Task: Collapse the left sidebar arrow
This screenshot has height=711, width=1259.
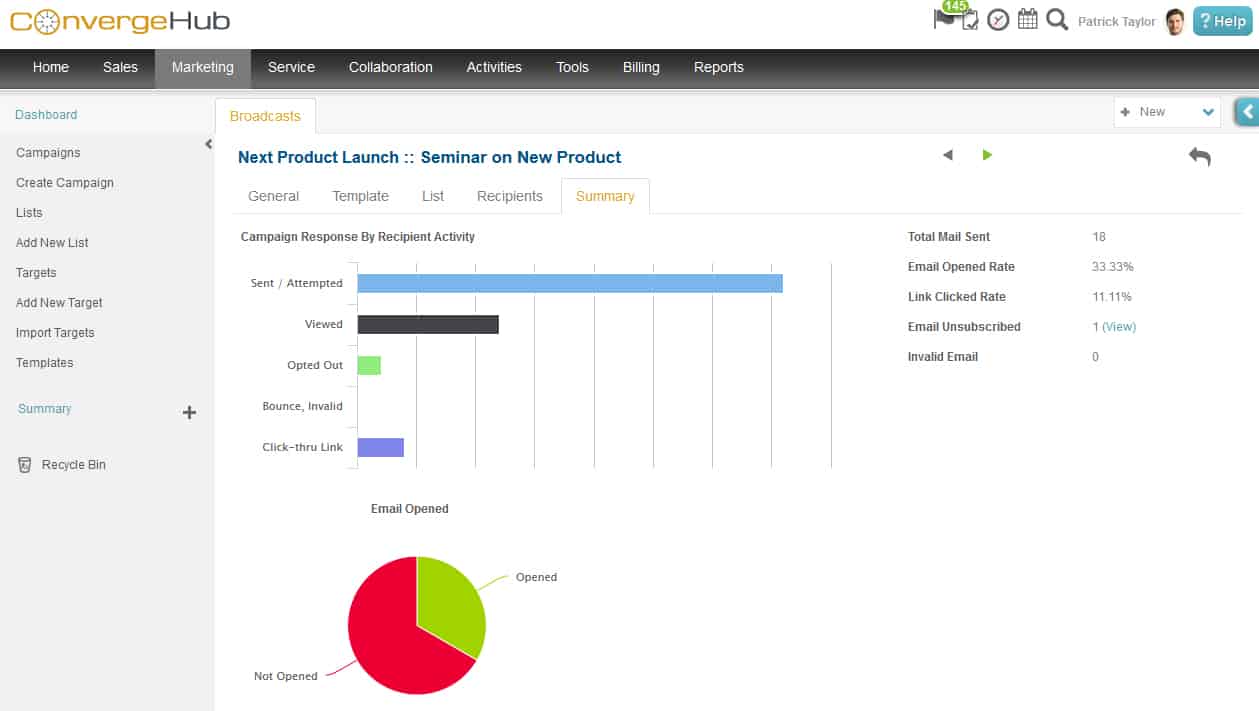Action: click(x=208, y=144)
